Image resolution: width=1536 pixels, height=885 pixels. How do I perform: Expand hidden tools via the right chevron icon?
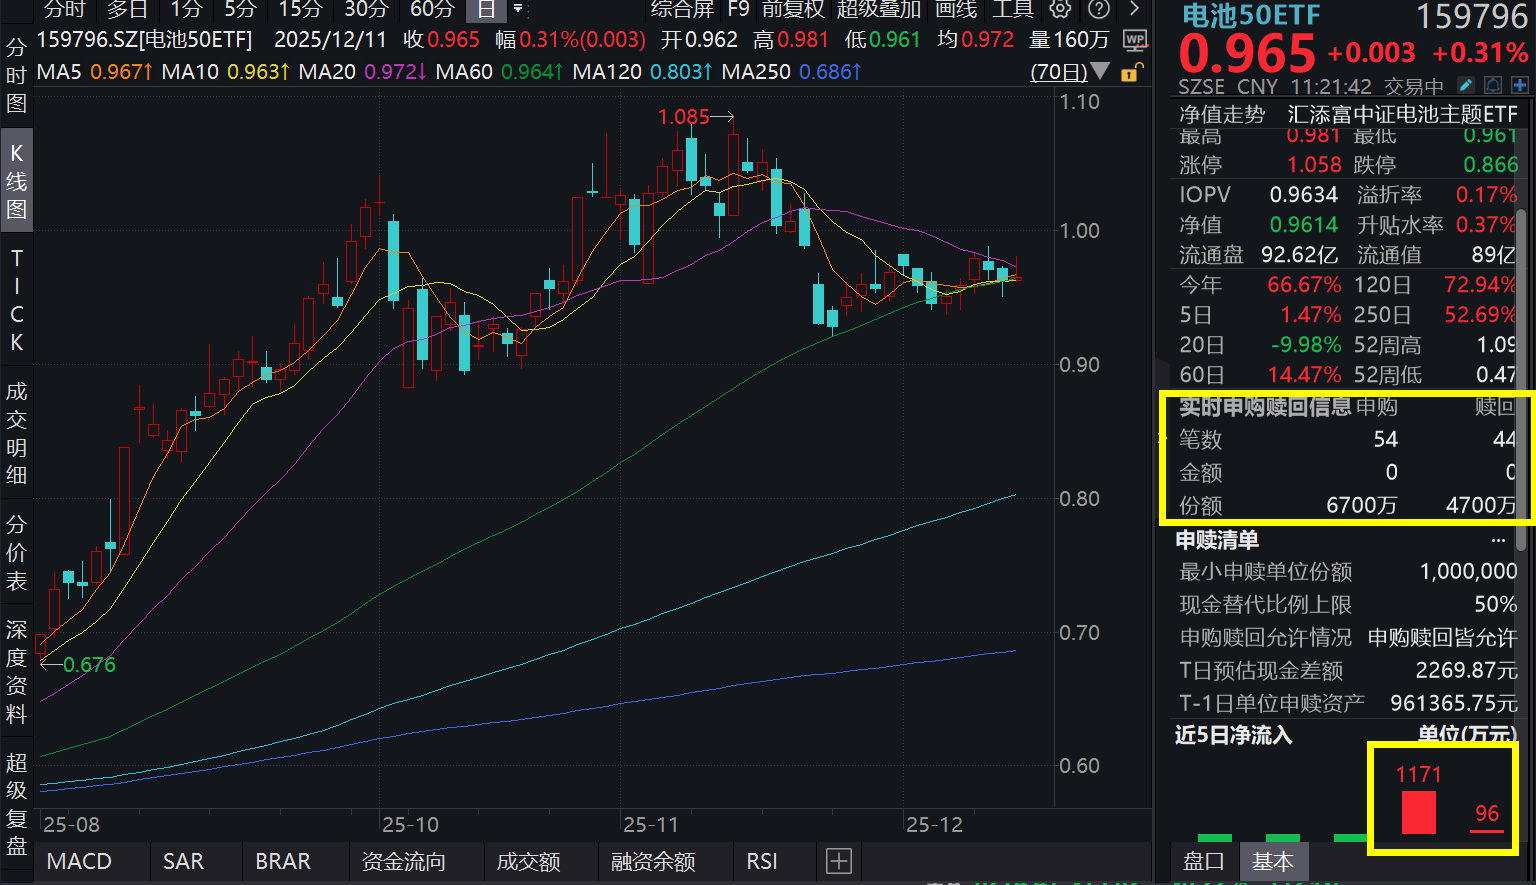pos(1135,9)
